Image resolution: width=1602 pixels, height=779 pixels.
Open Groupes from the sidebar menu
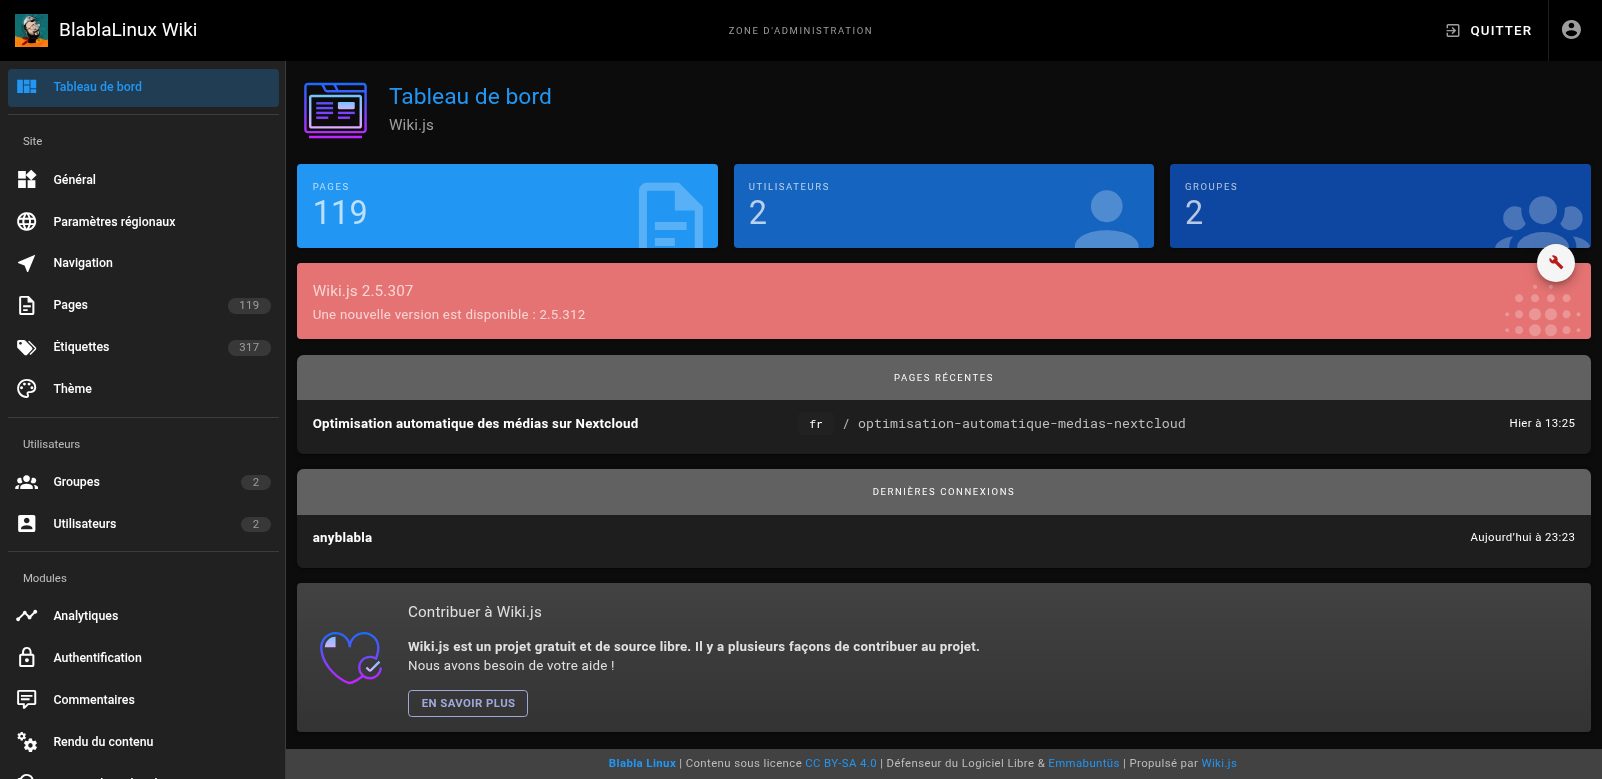[x=77, y=482]
